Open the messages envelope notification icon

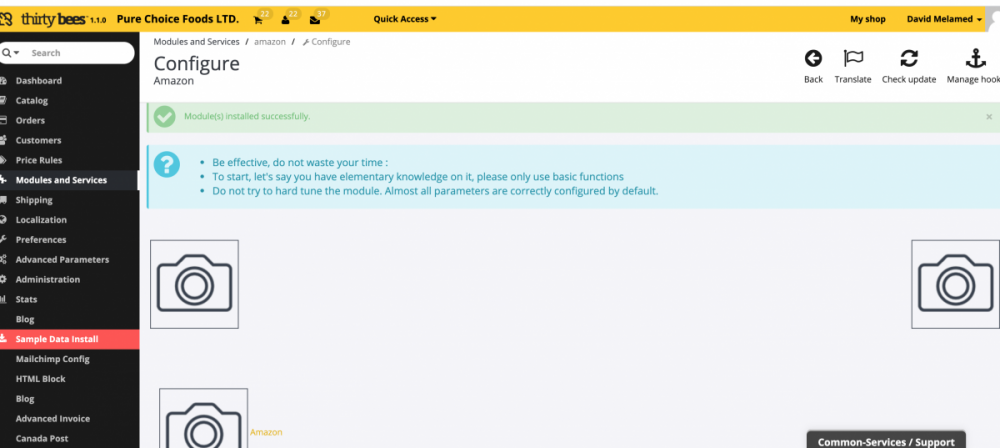point(314,19)
